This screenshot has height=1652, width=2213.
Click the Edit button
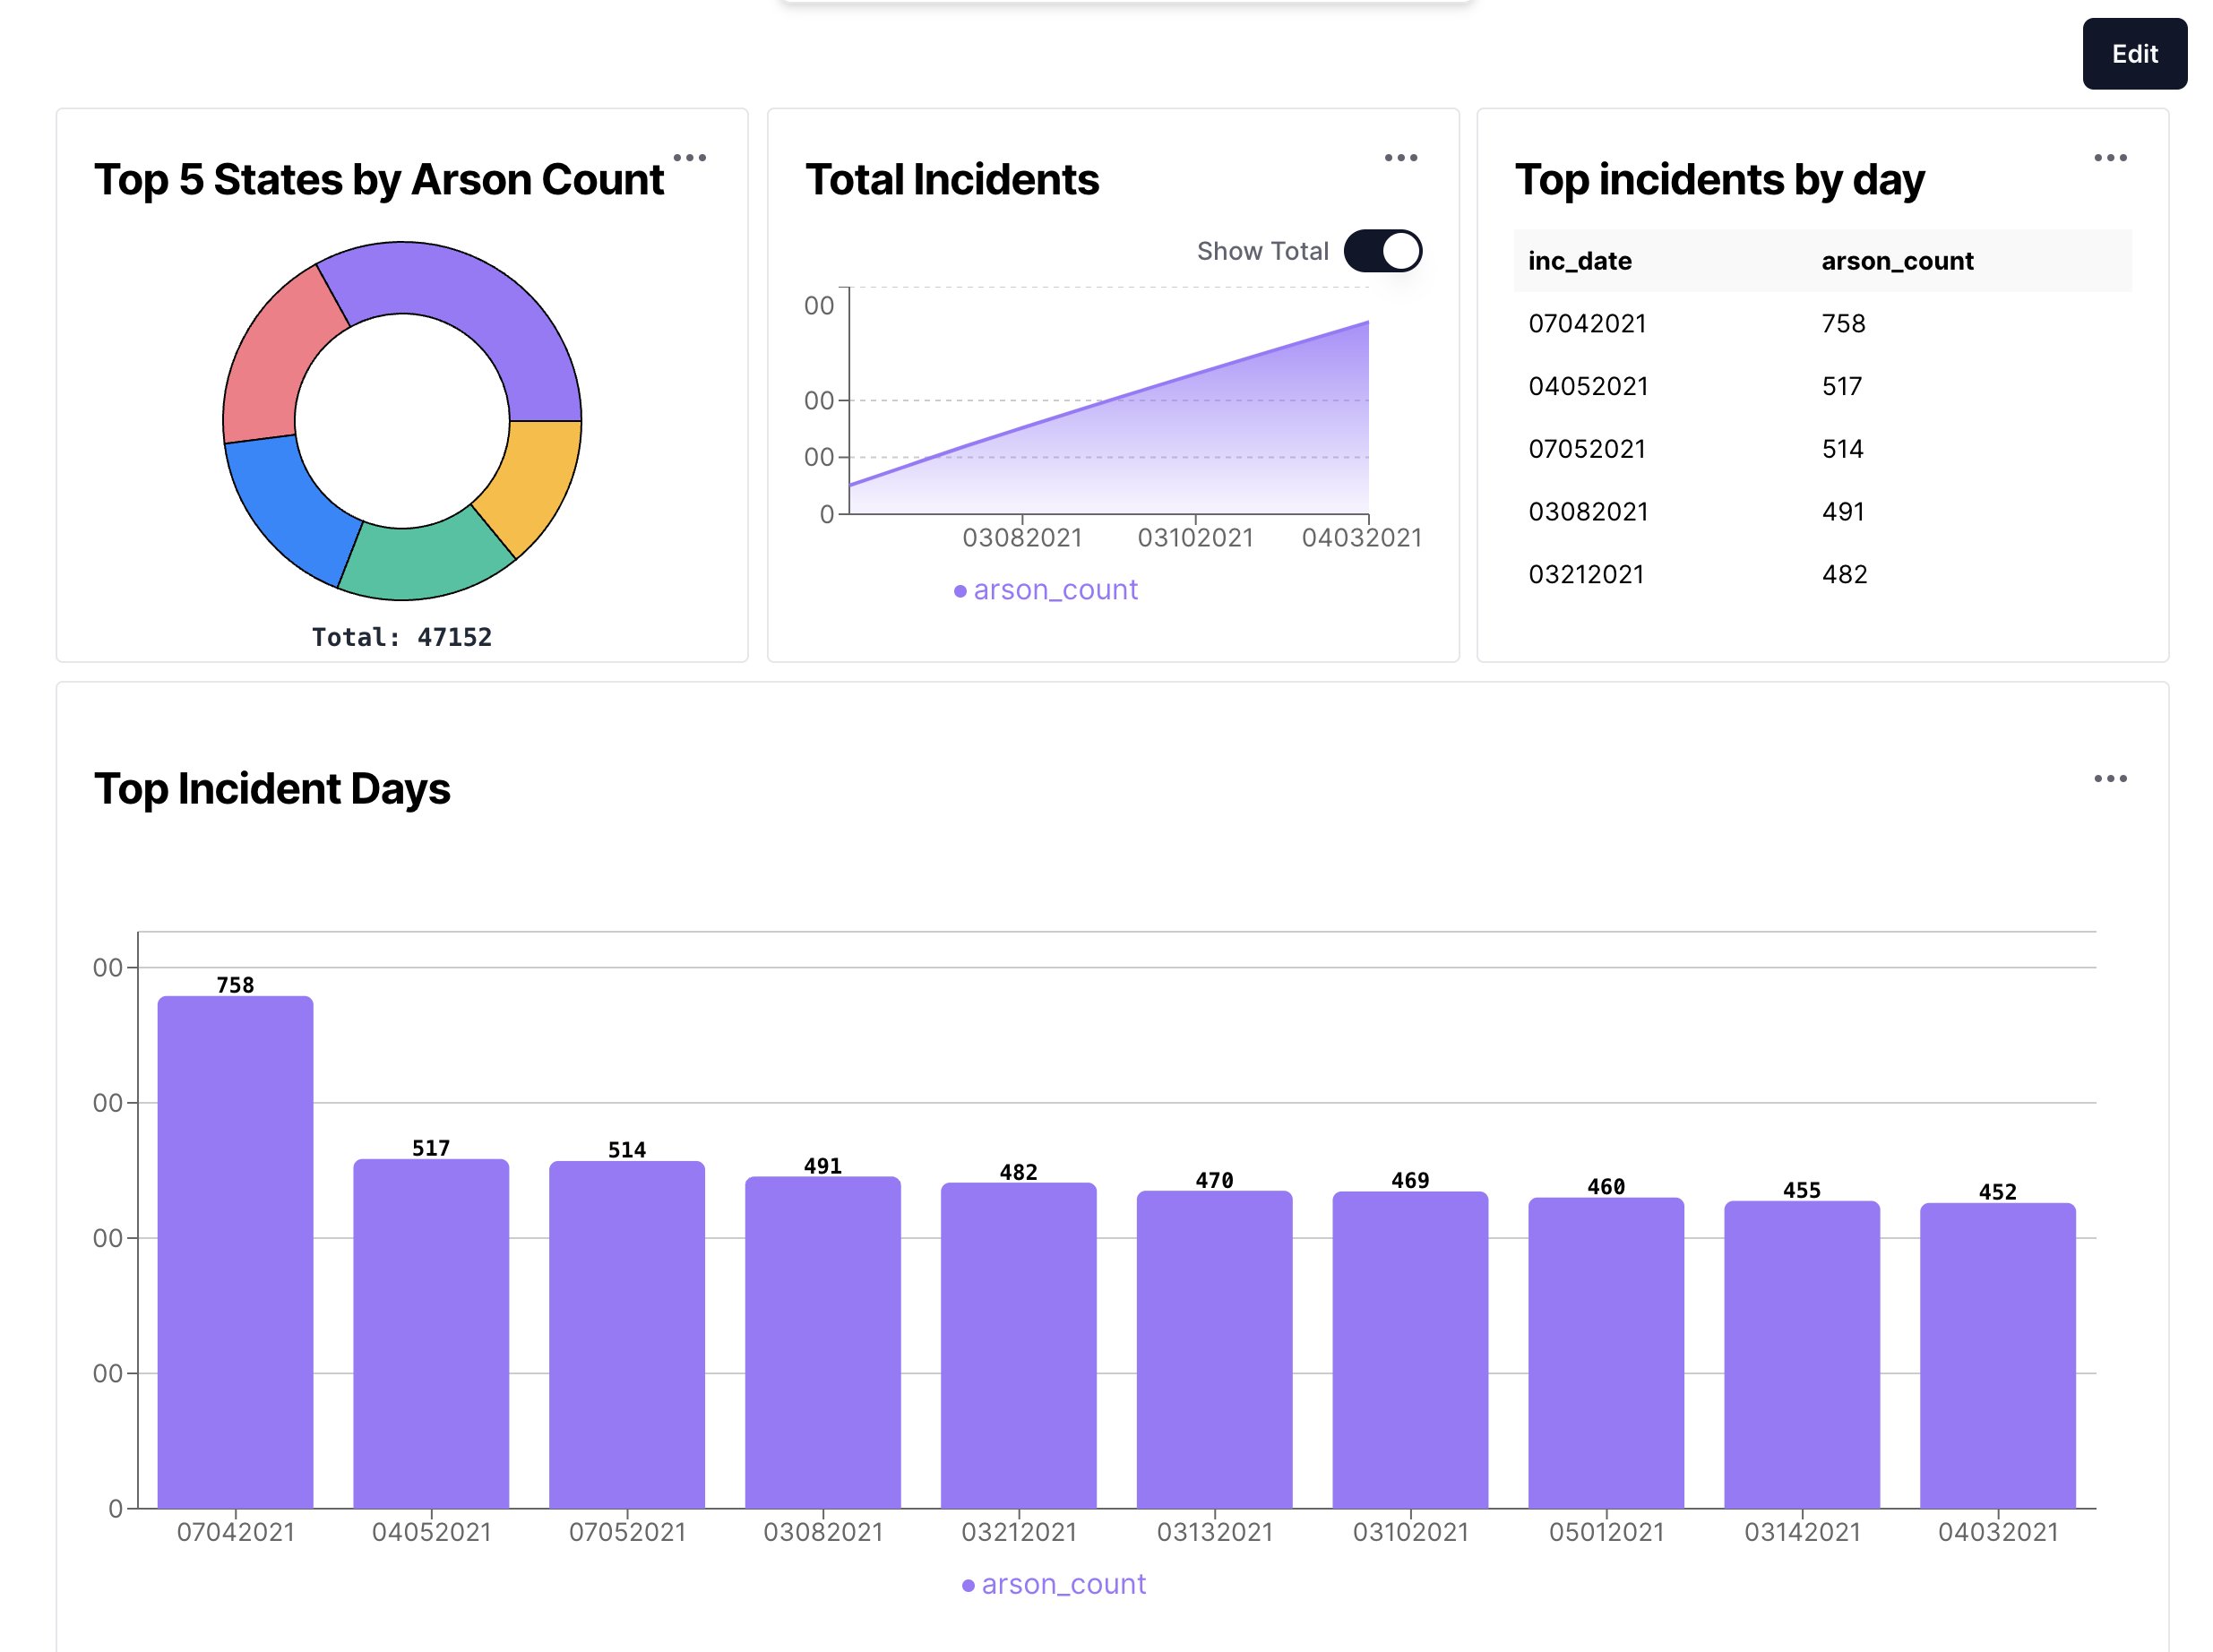coord(2133,54)
